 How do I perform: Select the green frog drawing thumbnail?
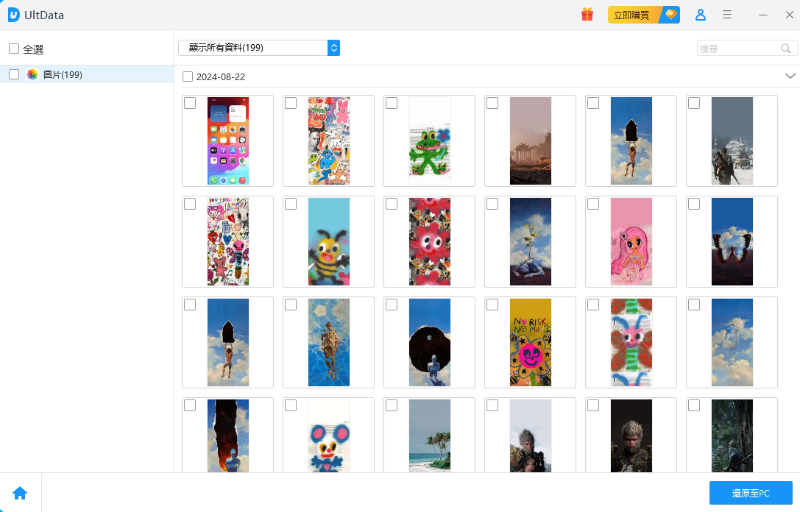[x=430, y=141]
